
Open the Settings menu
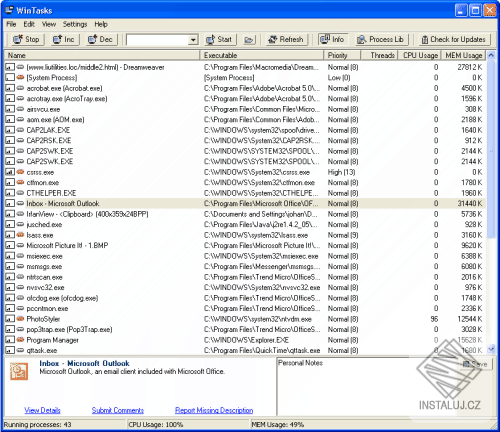point(75,24)
